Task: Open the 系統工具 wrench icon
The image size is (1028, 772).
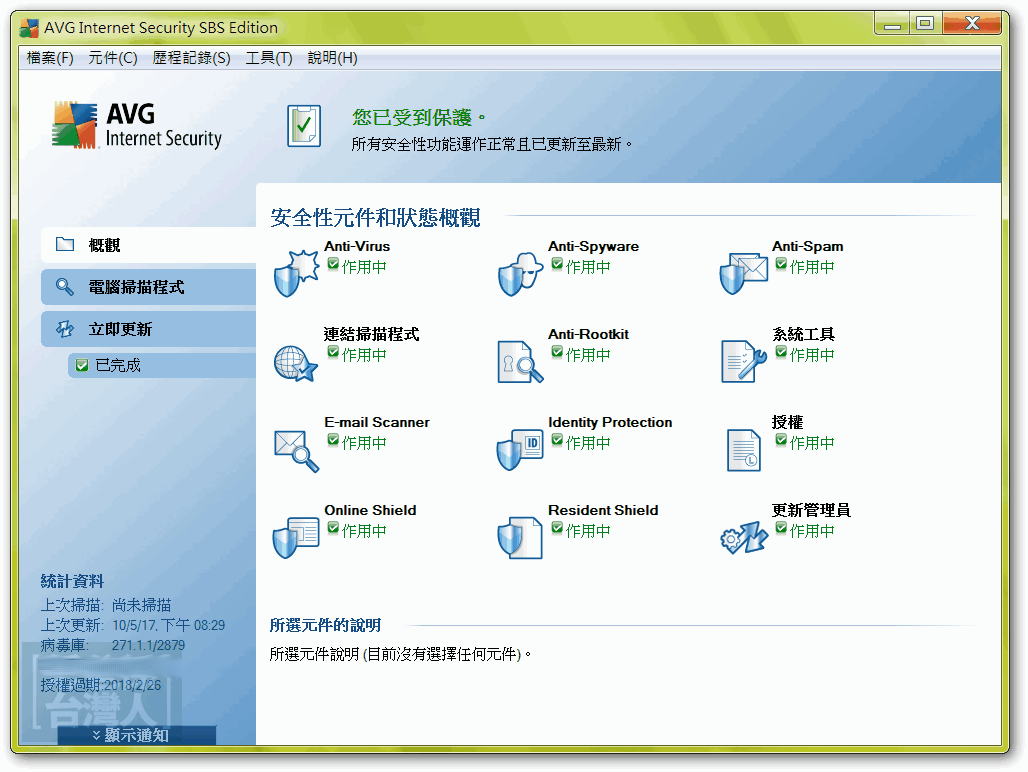Action: [x=743, y=360]
